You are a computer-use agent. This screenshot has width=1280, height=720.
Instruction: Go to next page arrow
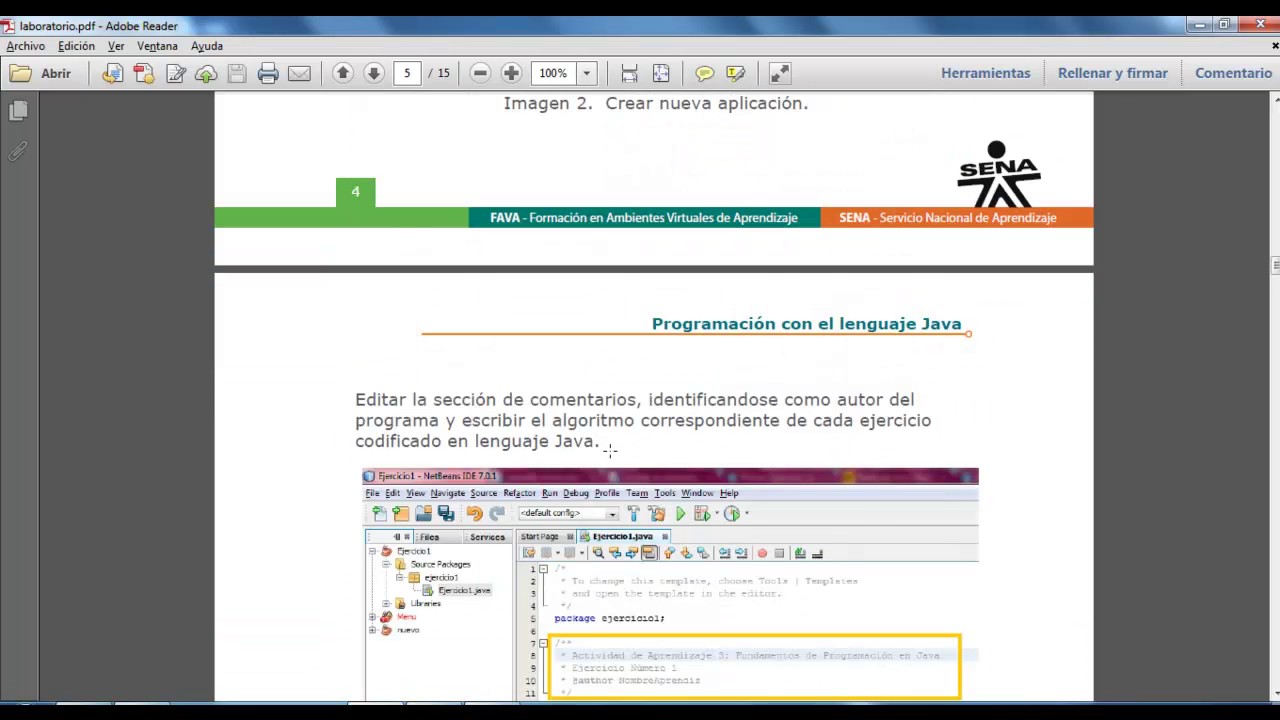(x=374, y=73)
